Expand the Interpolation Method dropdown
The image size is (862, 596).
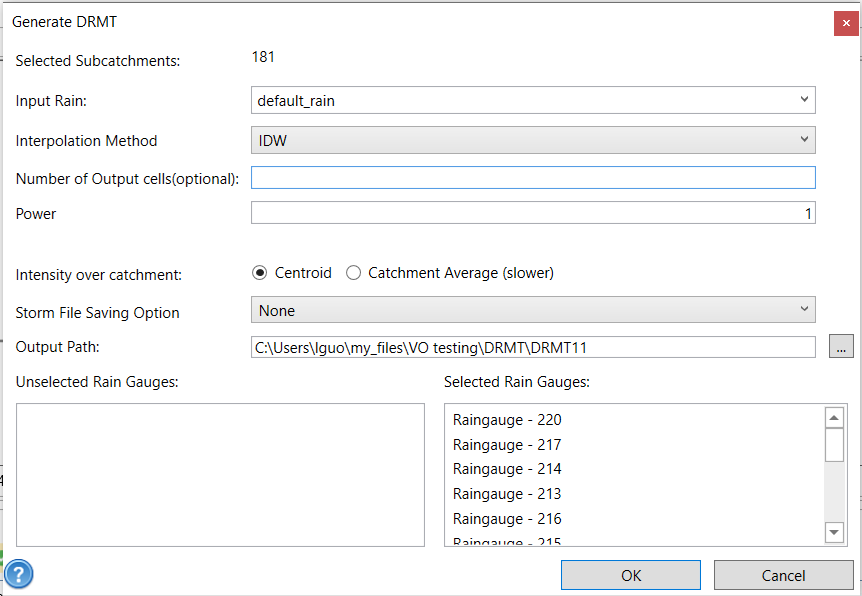533,140
